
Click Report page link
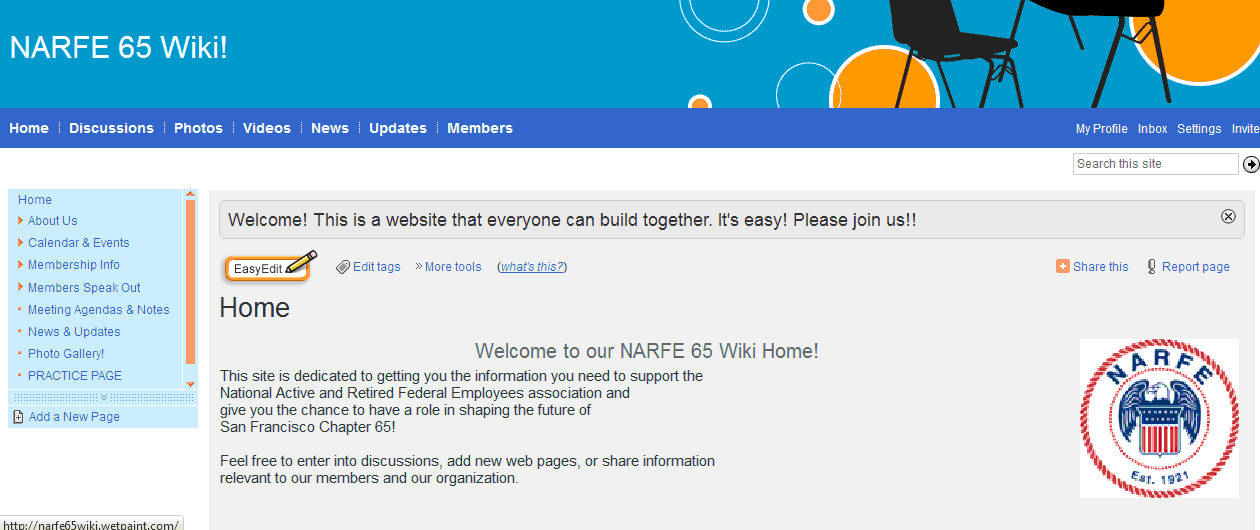click(x=1196, y=267)
